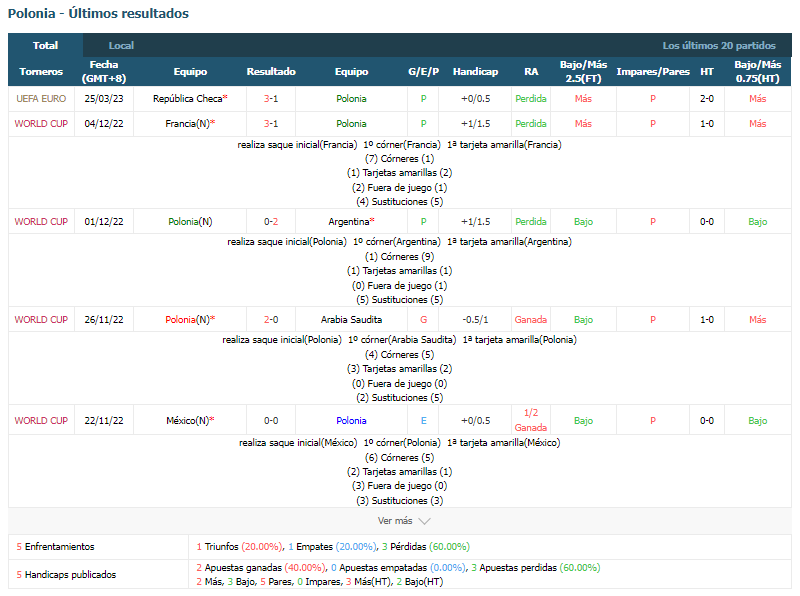800x596 pixels.
Task: Click handicap +0/0.5 in República Checa row
Action: pos(475,98)
